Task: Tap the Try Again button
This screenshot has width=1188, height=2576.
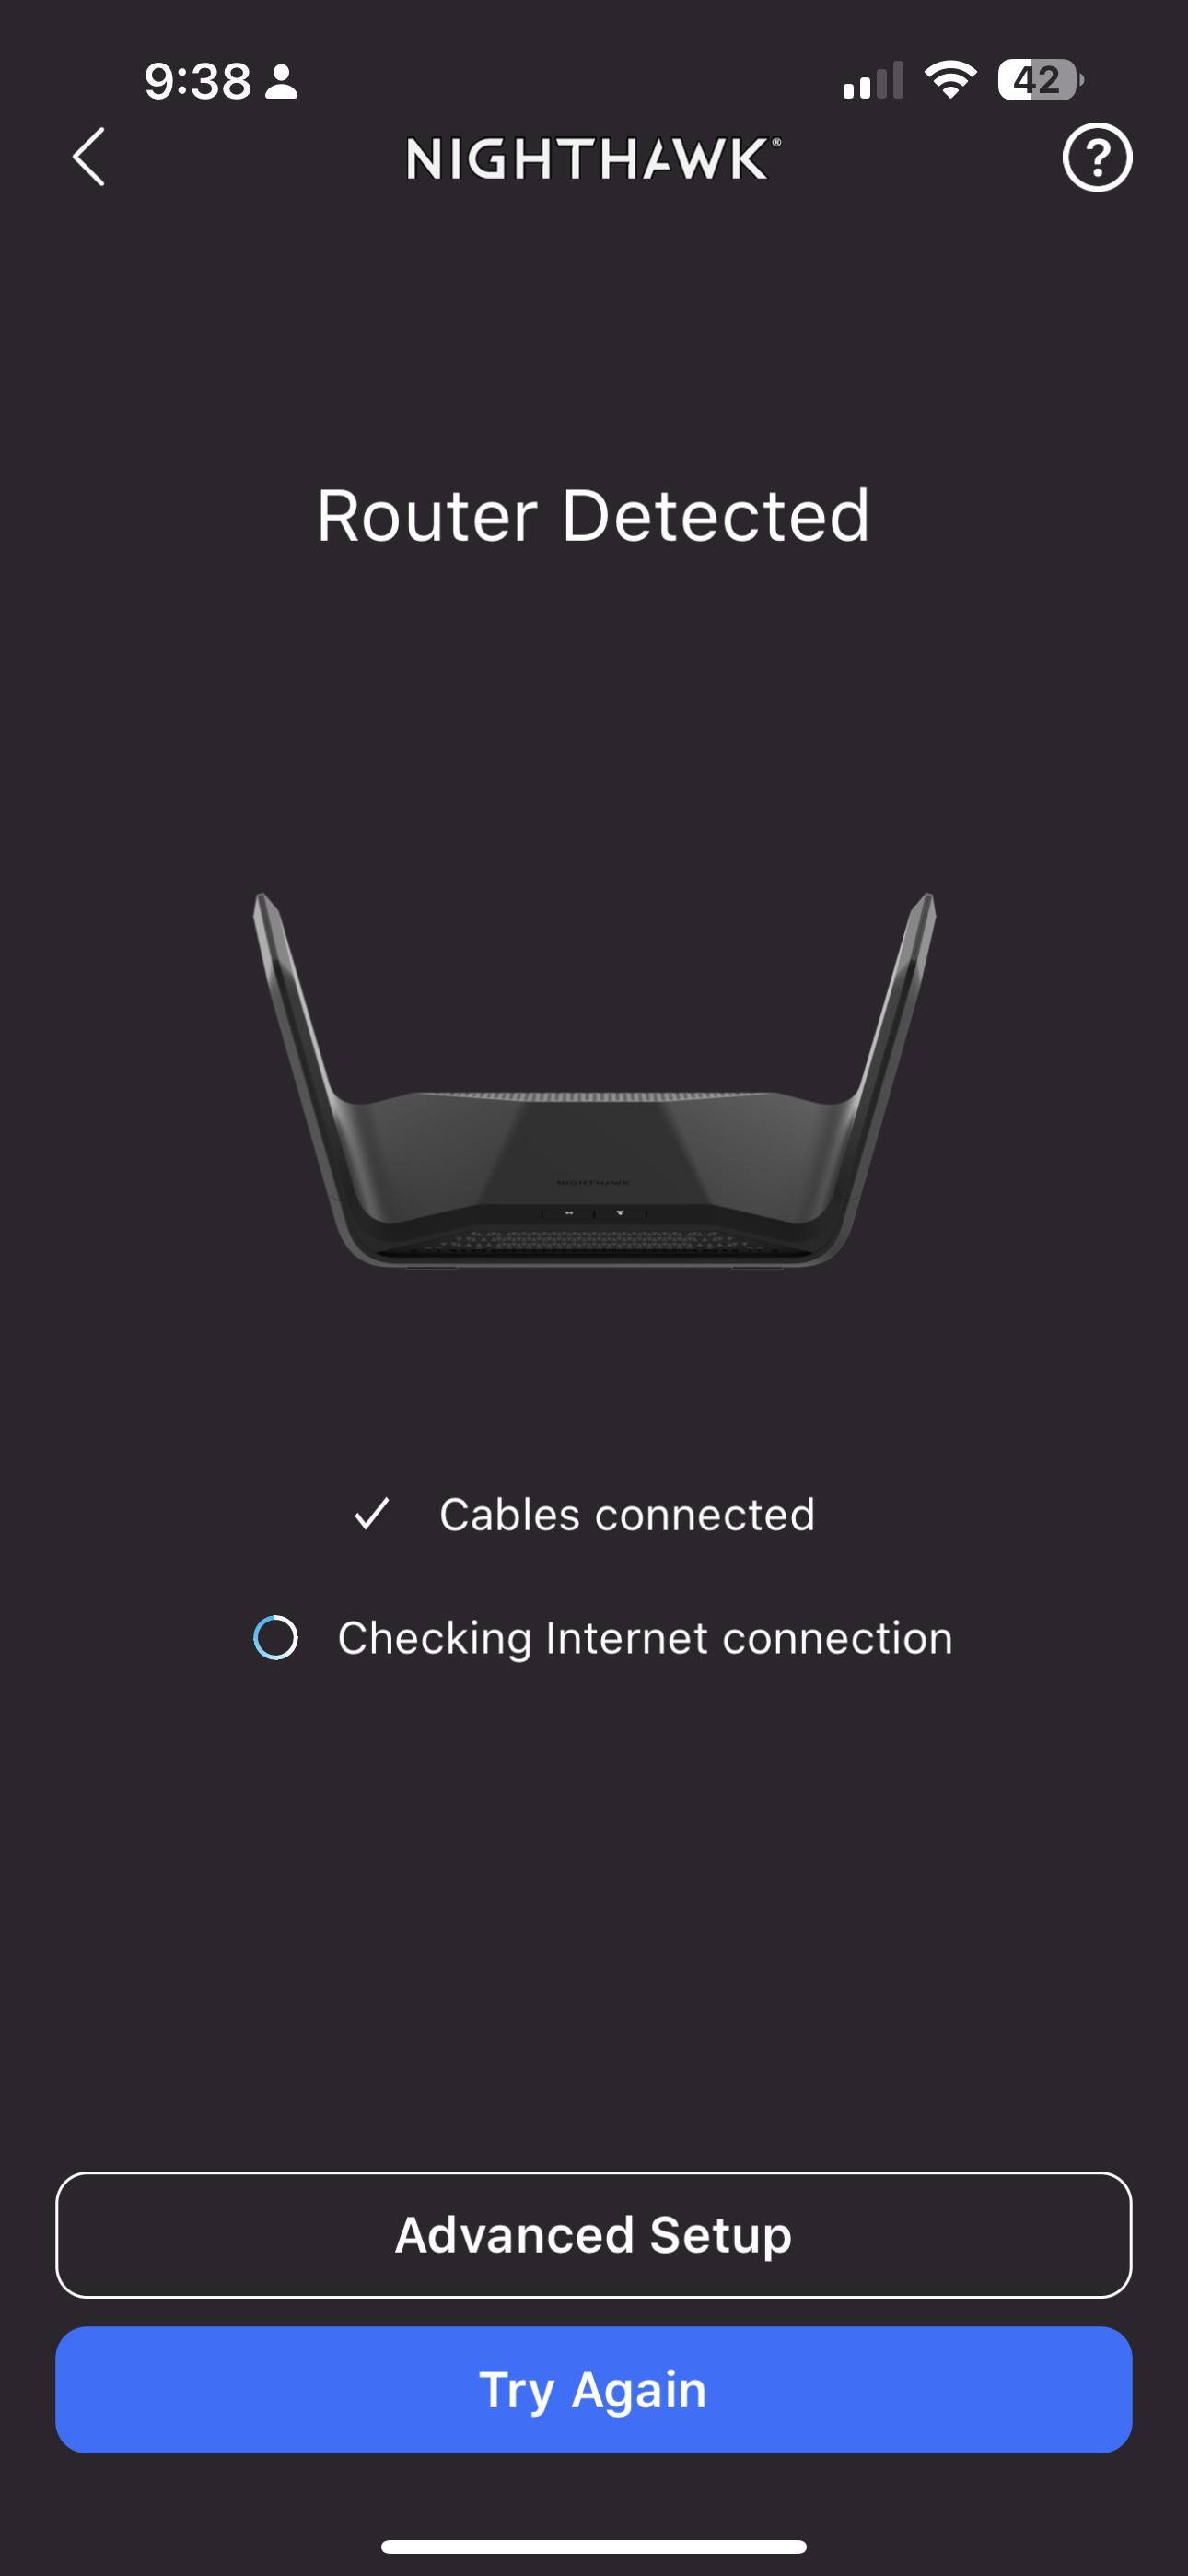Action: coord(594,2389)
